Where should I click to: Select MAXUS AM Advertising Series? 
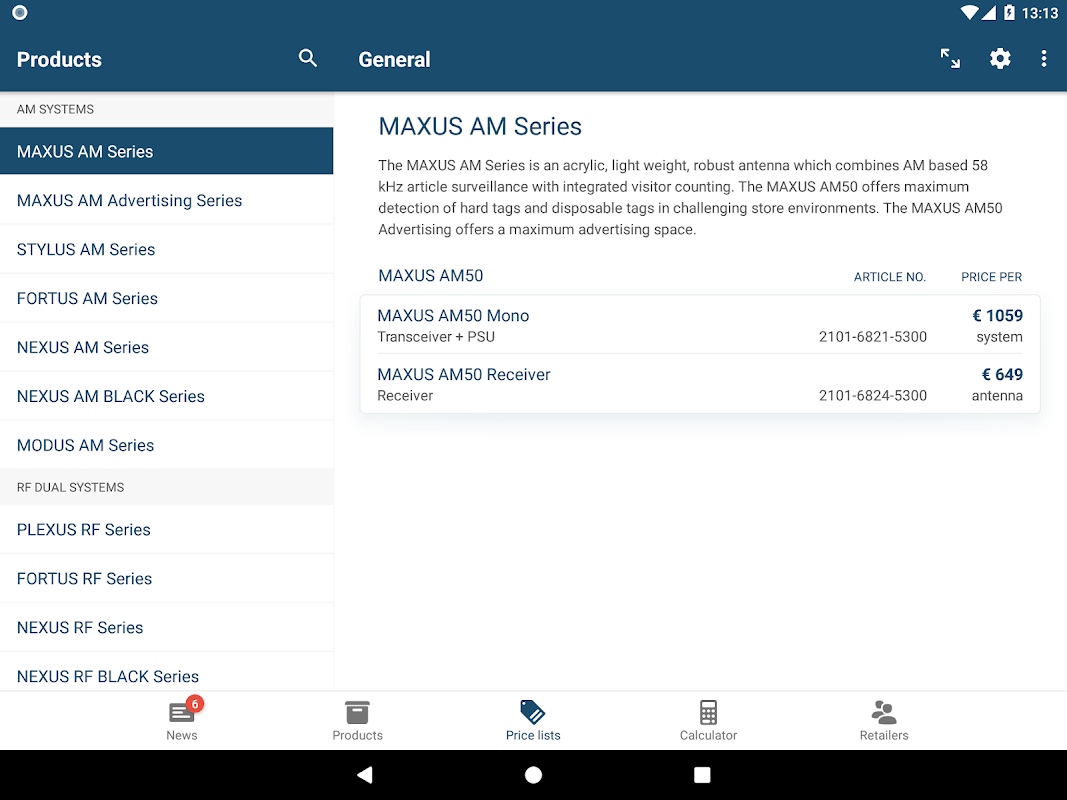(167, 200)
